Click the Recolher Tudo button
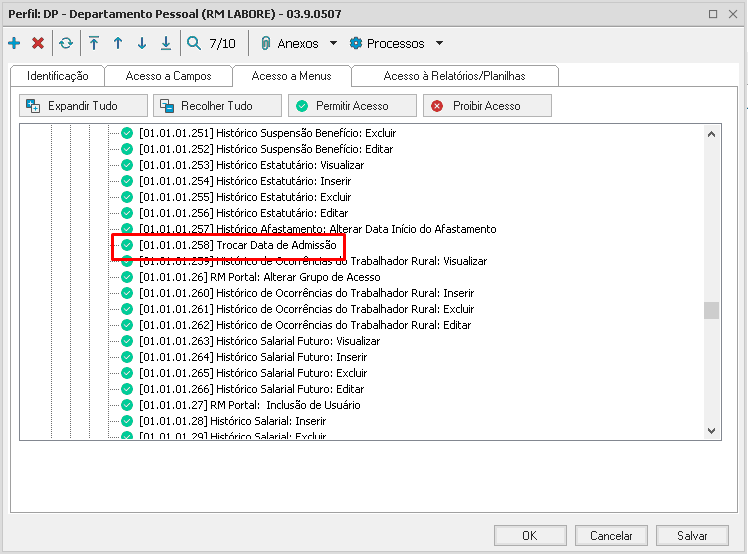The image size is (748, 555). [x=218, y=105]
